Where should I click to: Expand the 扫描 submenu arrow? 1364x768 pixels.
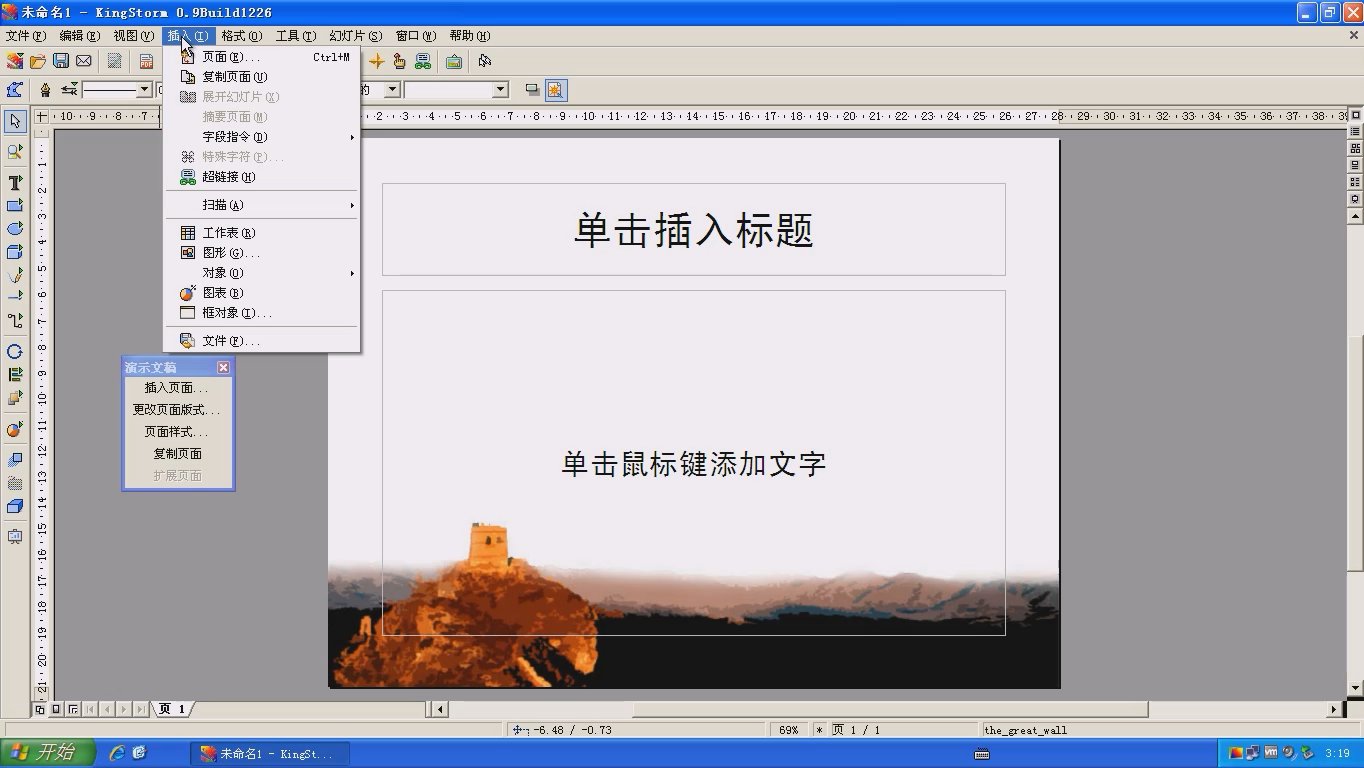(352, 205)
